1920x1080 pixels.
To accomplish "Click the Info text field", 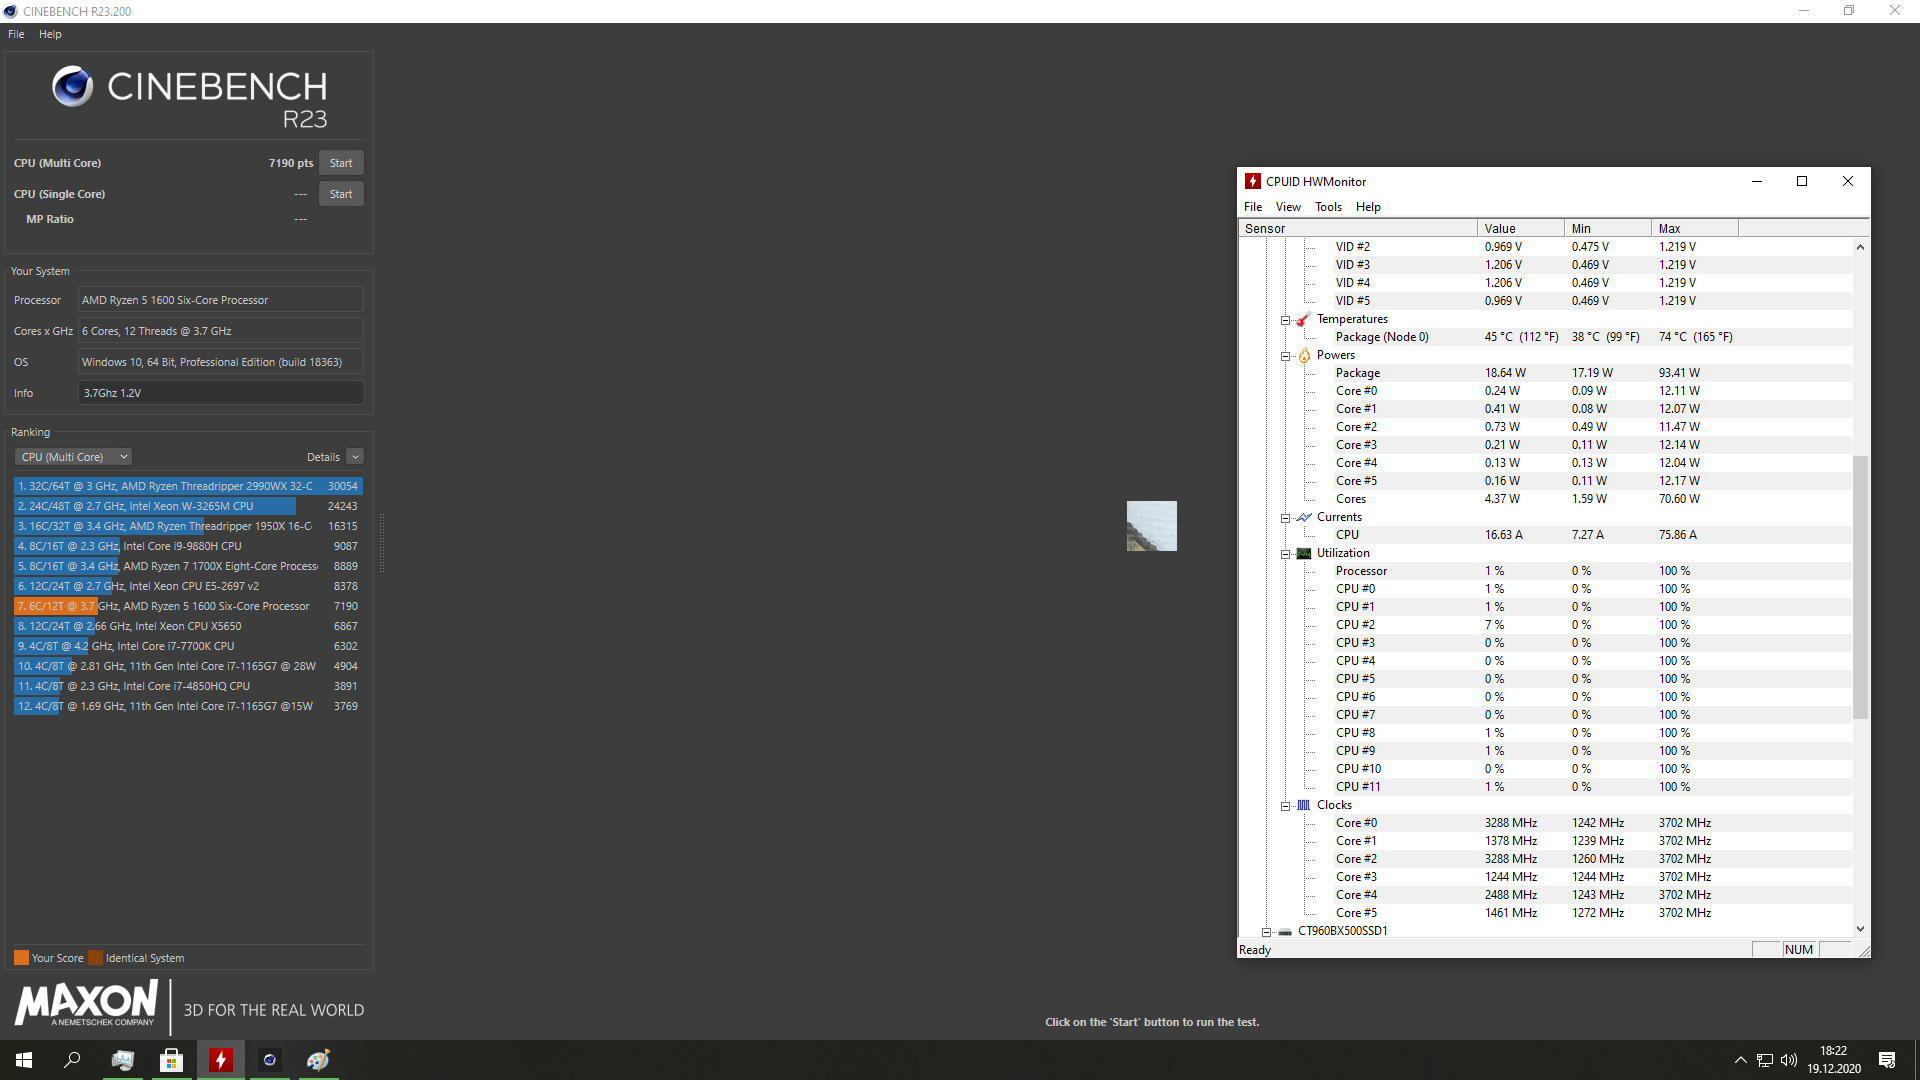I will tap(221, 393).
